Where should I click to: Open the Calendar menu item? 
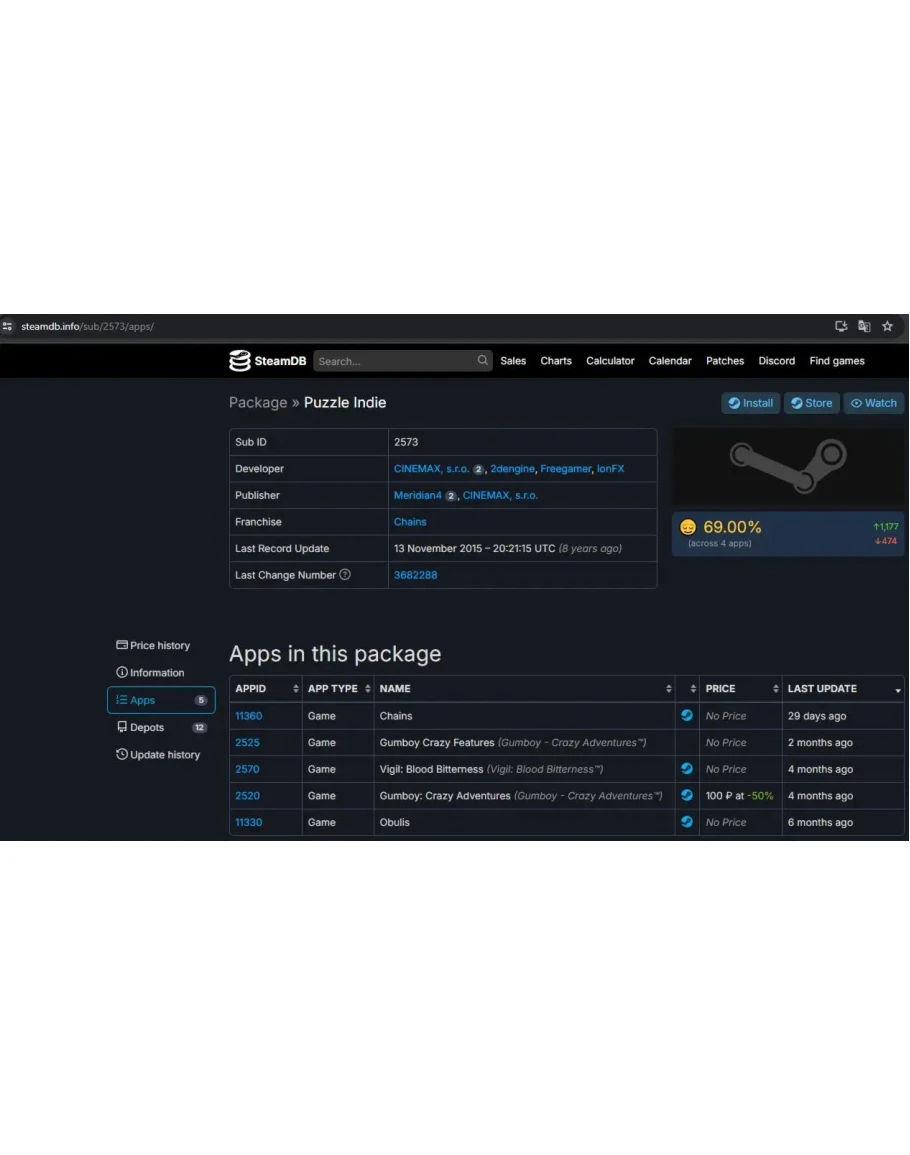coord(670,361)
